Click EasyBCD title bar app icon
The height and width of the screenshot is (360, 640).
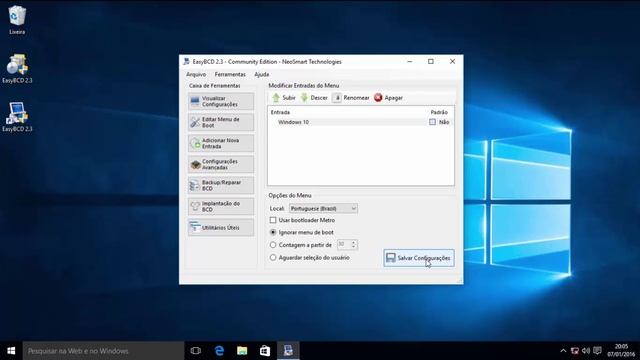click(187, 62)
